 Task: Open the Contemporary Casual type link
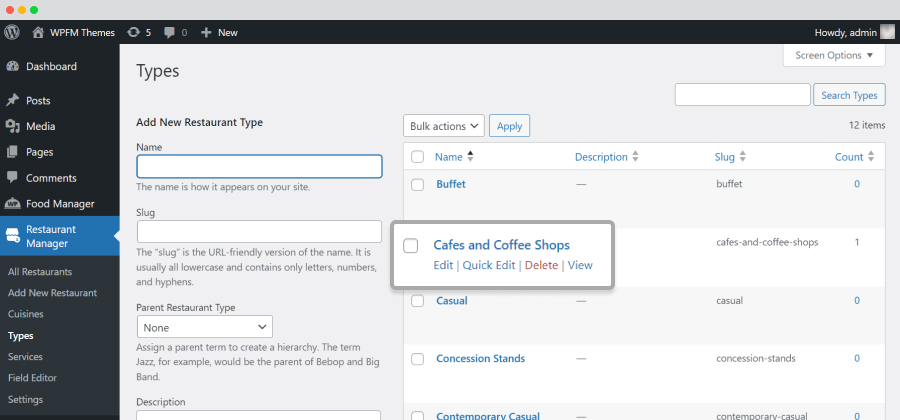pyautogui.click(x=488, y=416)
